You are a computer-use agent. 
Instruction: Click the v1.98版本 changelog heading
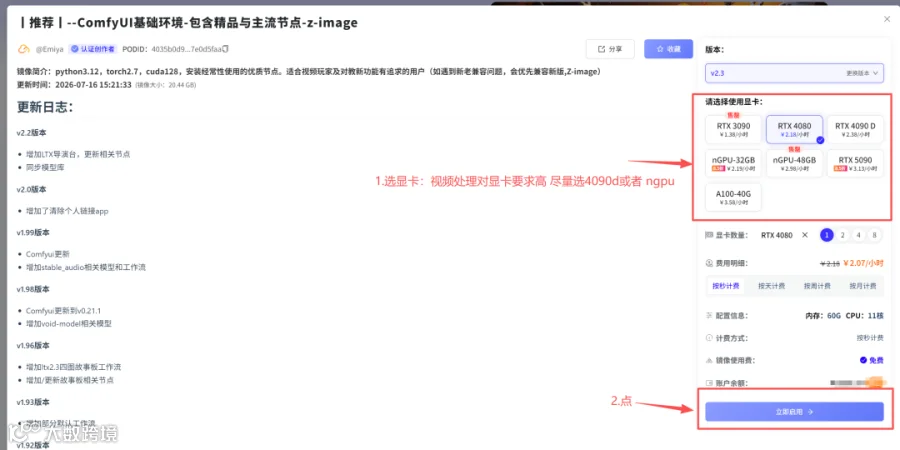tap(33, 289)
